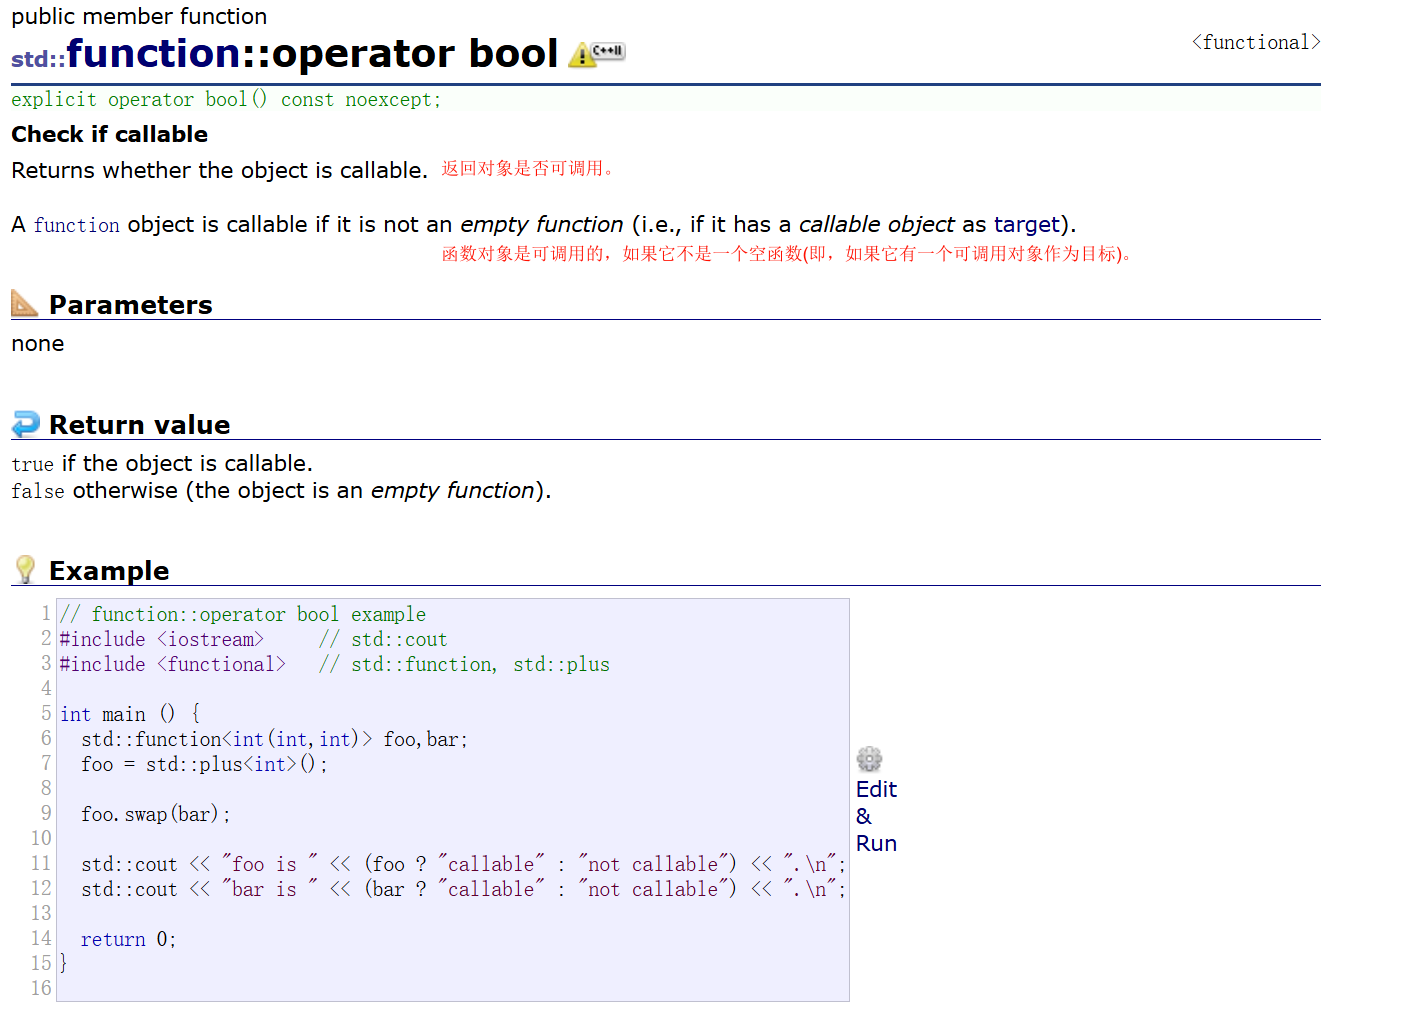The height and width of the screenshot is (1021, 1427).
Task: Click the Parameters section ruler icon
Action: tap(24, 302)
